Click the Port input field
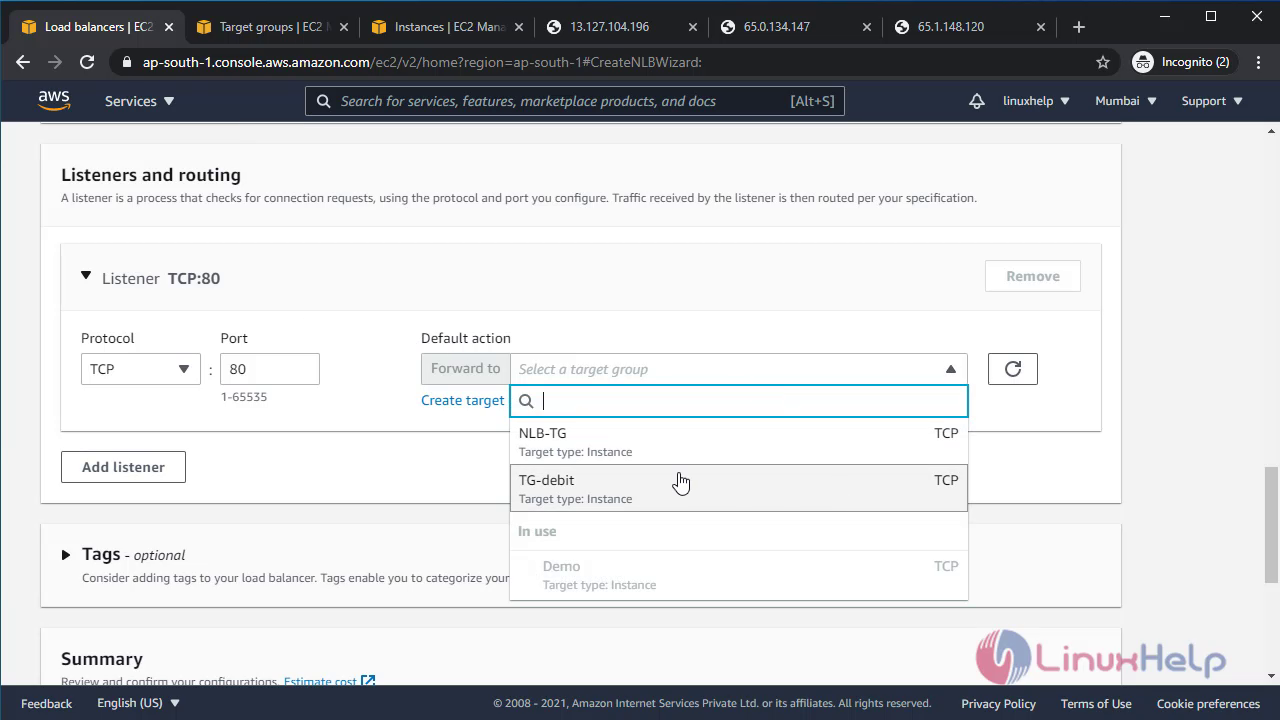 click(x=270, y=369)
